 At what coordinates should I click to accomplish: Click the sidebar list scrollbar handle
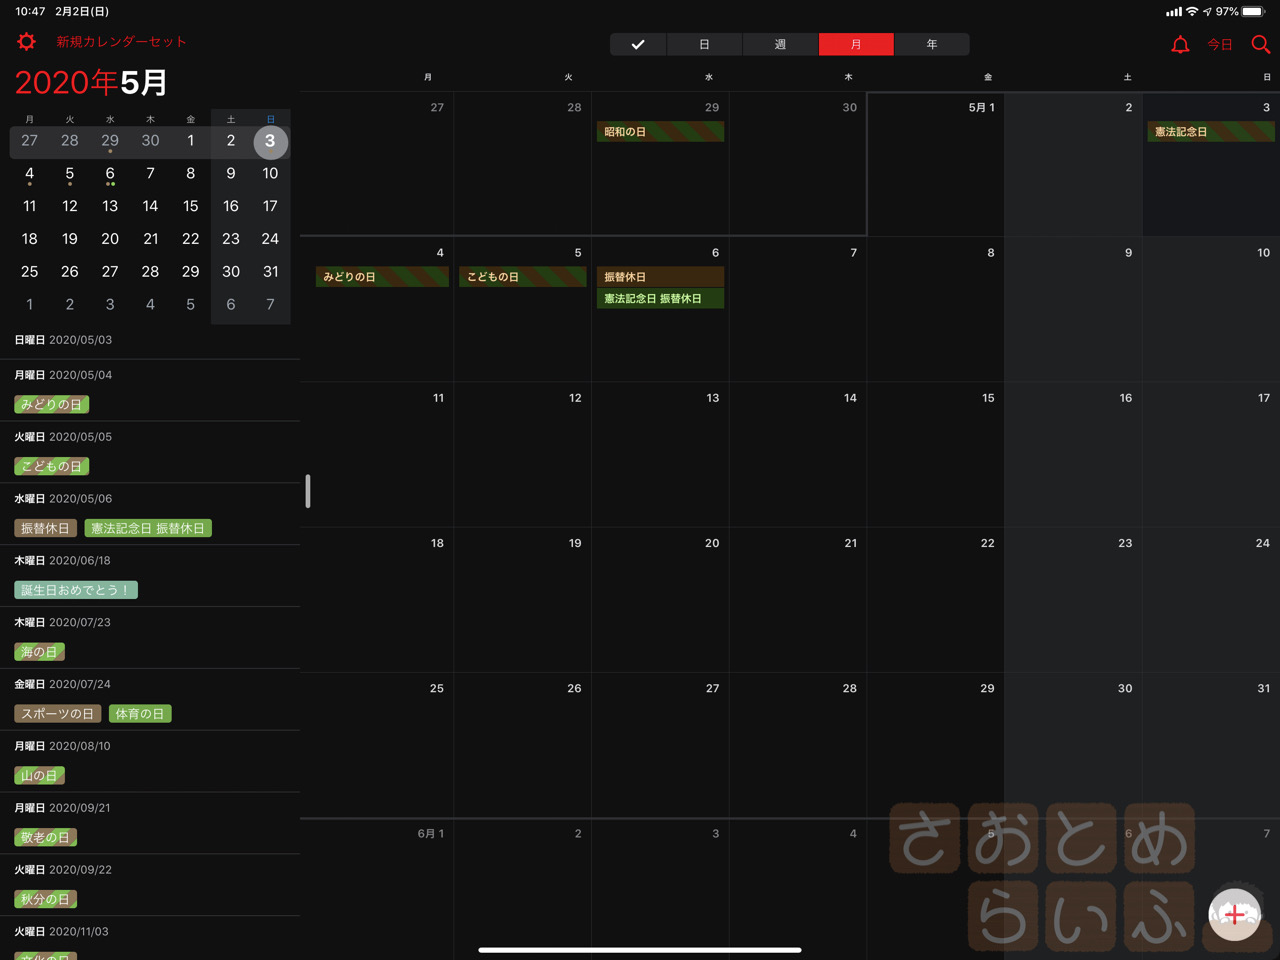tap(308, 491)
